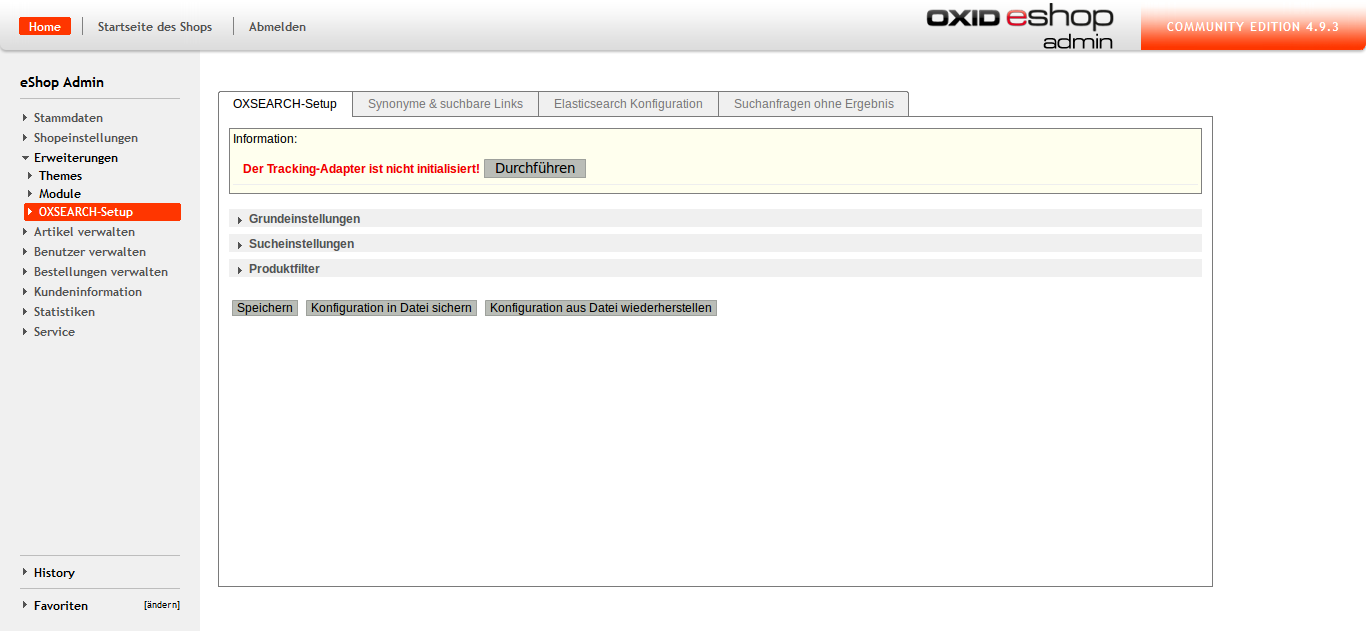Screen dimensions: 1366x631
Task: Collapse the Erweiterungen menu
Action: pos(76,158)
